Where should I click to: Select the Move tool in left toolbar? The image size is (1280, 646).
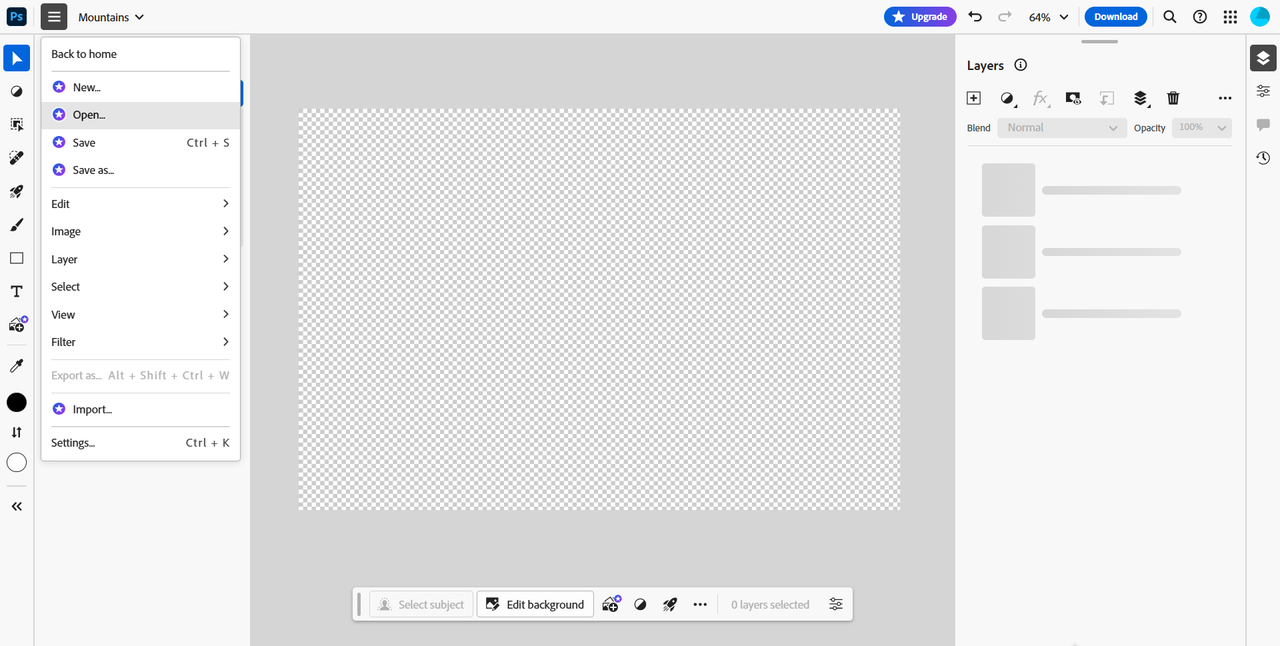16,58
